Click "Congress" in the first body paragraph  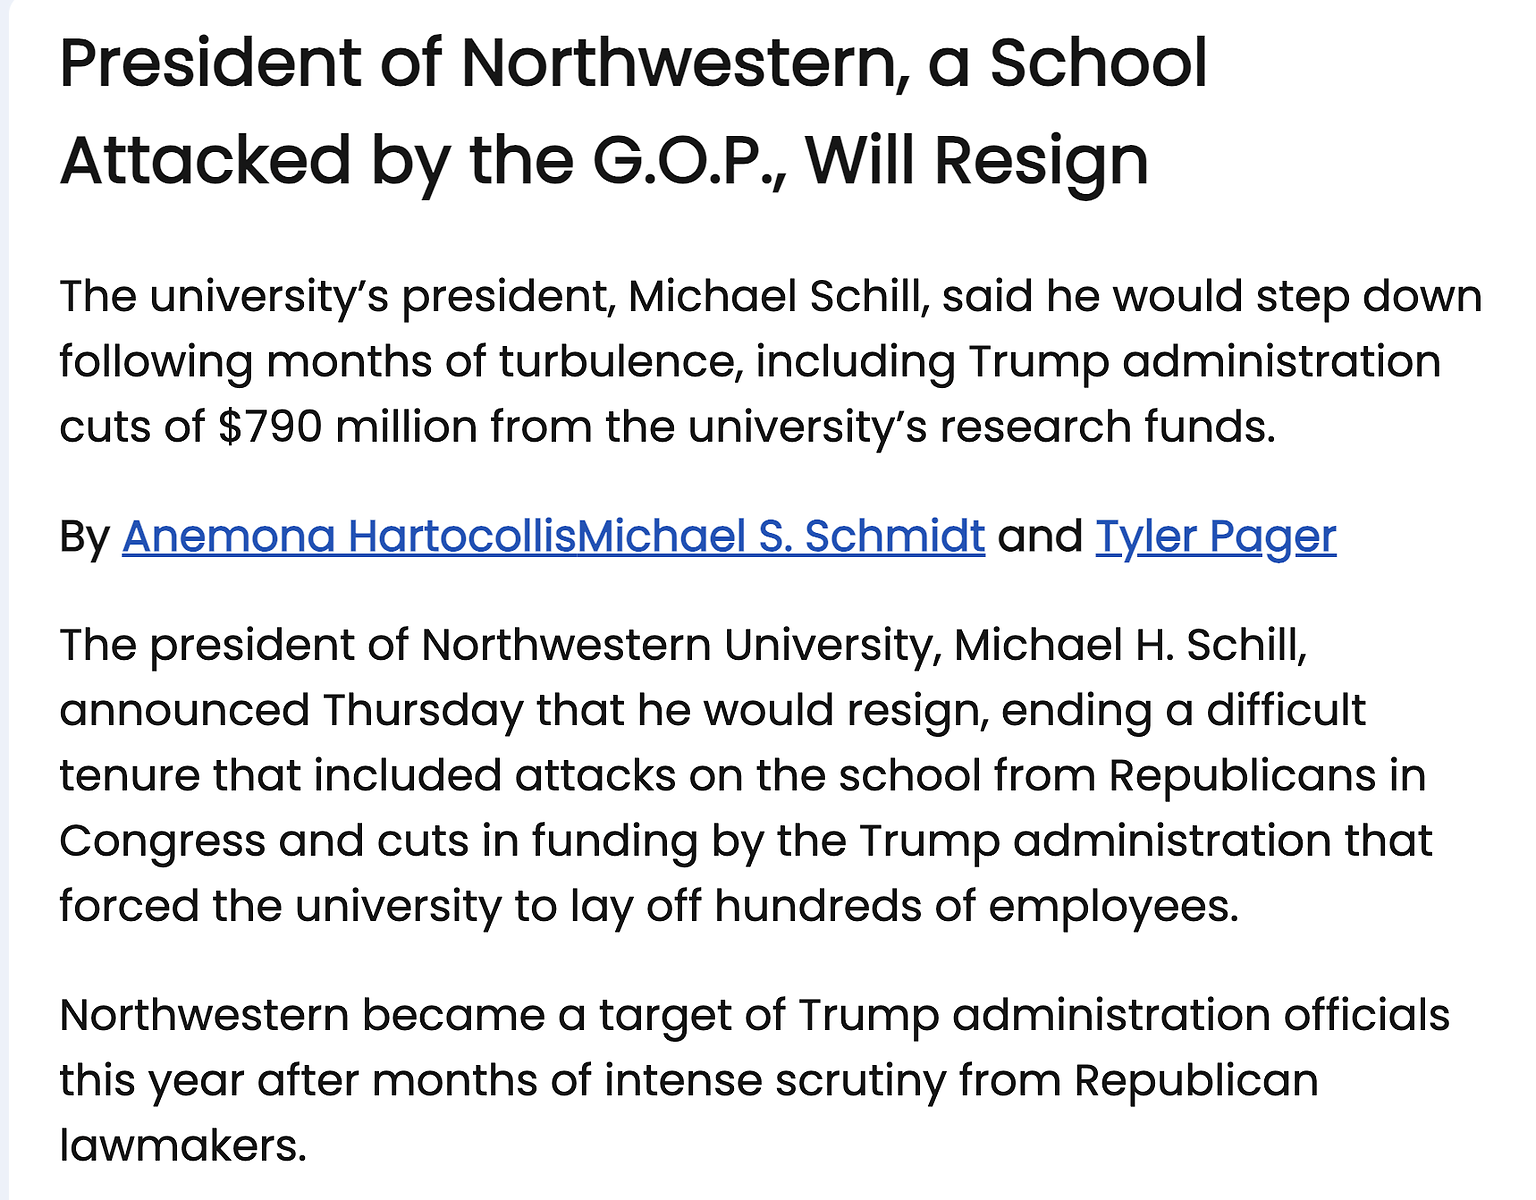tap(162, 841)
